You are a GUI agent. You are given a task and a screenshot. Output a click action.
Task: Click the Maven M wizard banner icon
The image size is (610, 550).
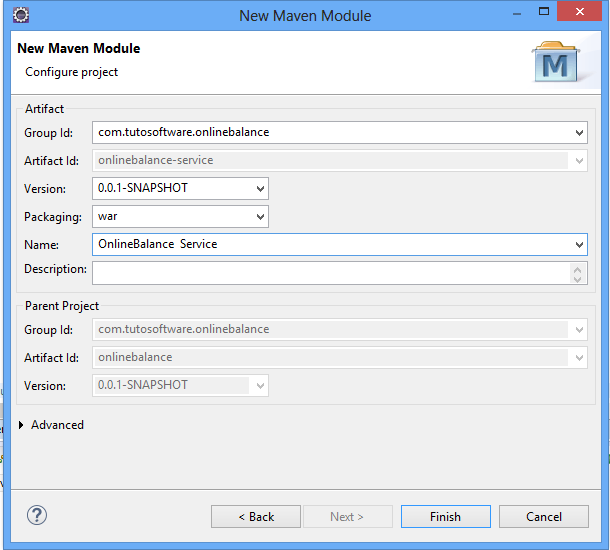click(556, 61)
